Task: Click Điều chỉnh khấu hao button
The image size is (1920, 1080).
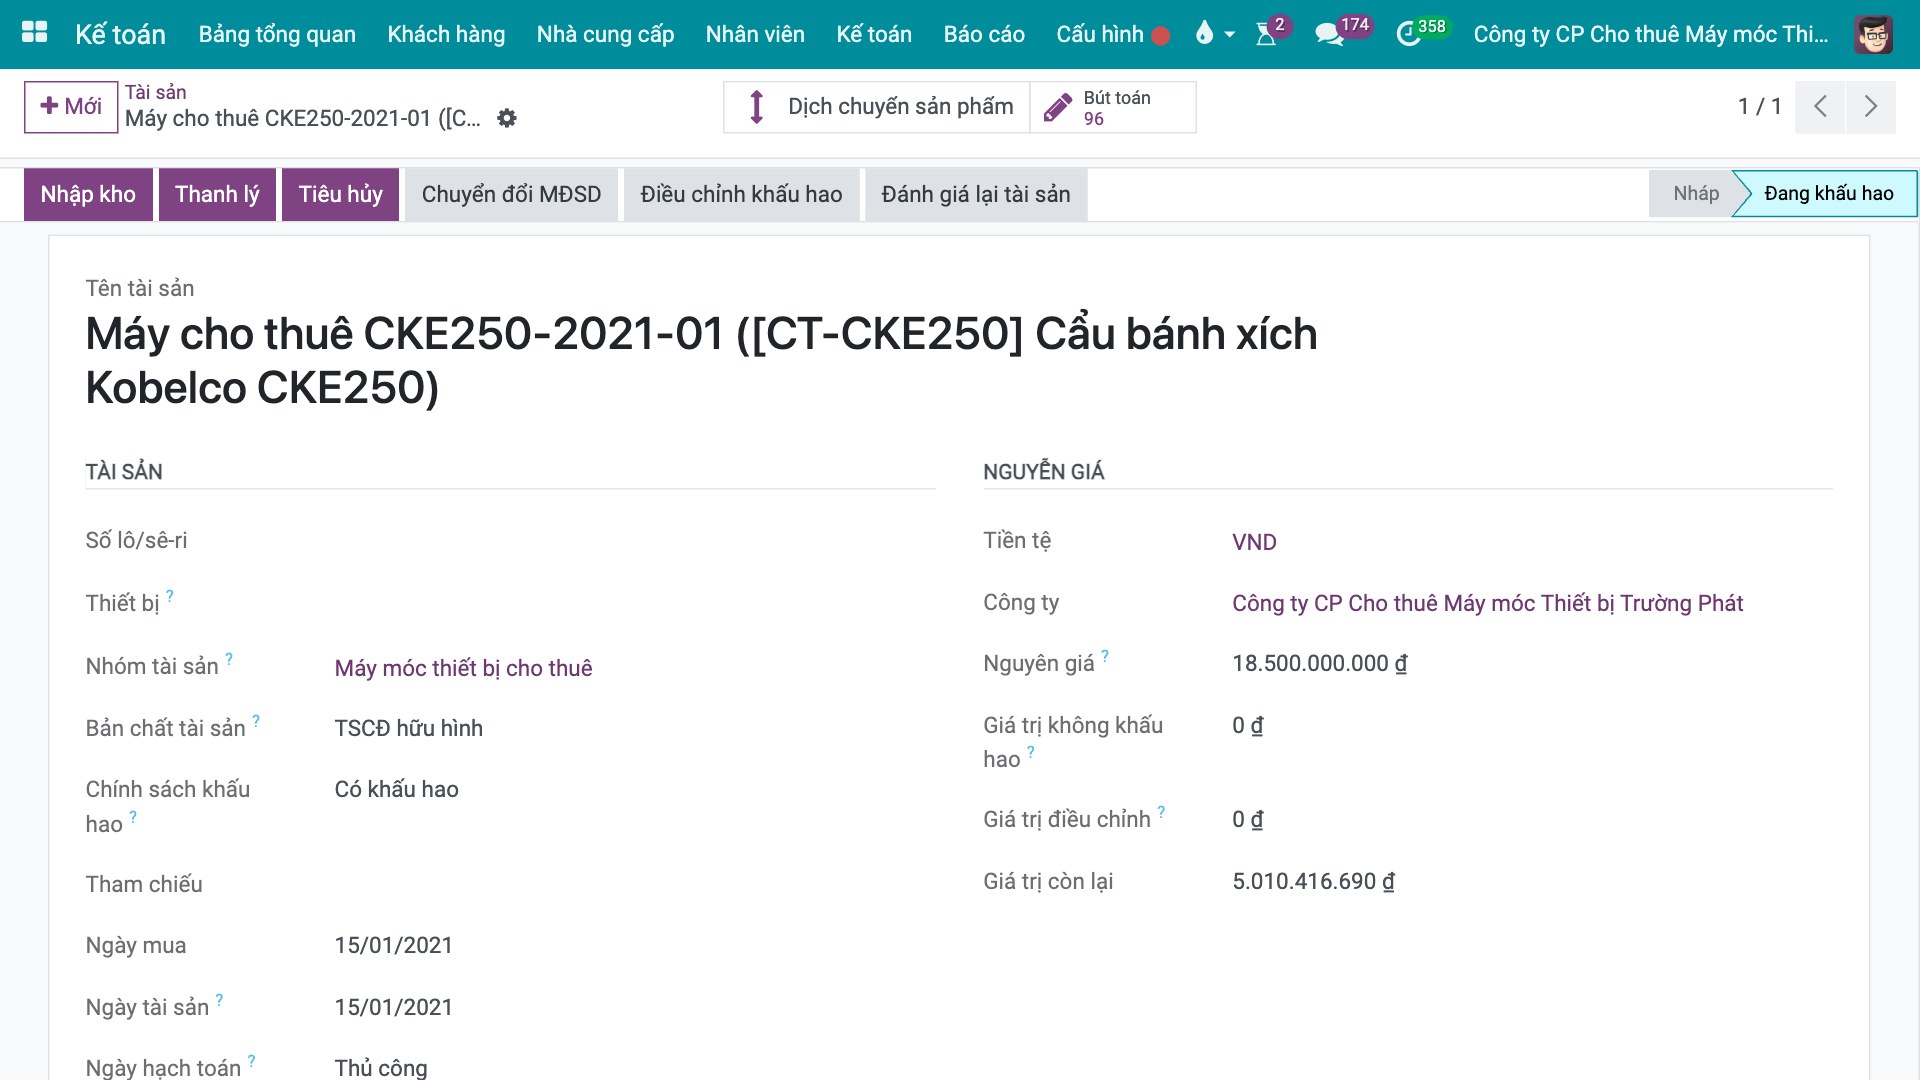Action: point(741,194)
